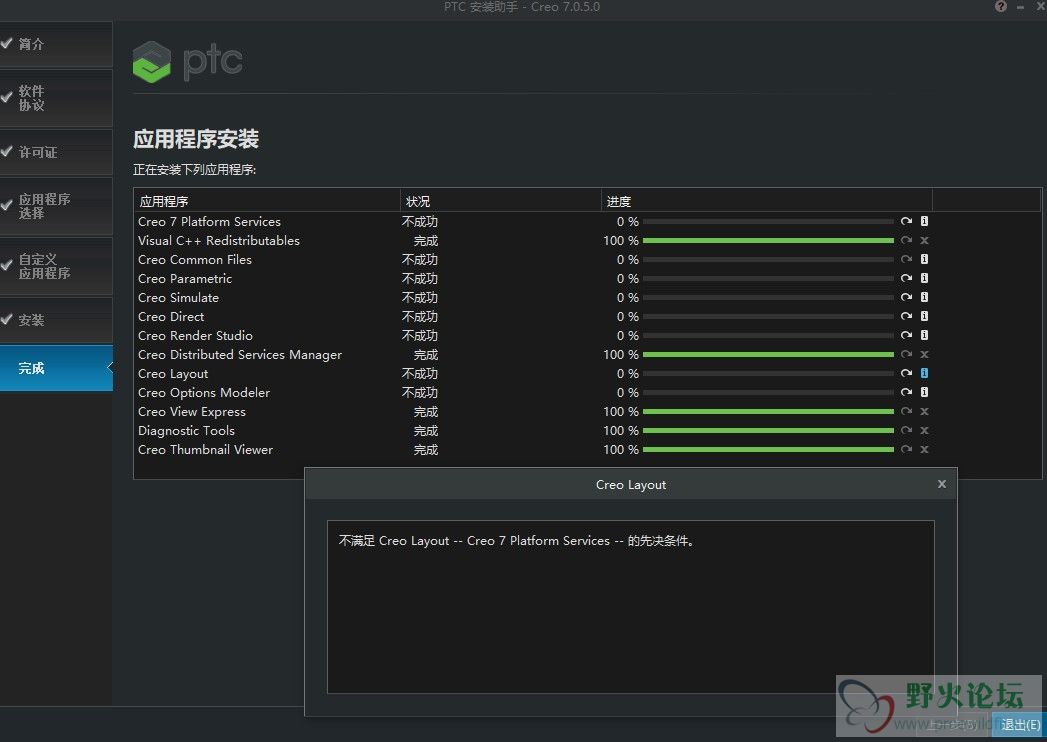Click X icon for Creo Distributed Services Manager
This screenshot has width=1047, height=742.
pyautogui.click(x=924, y=355)
